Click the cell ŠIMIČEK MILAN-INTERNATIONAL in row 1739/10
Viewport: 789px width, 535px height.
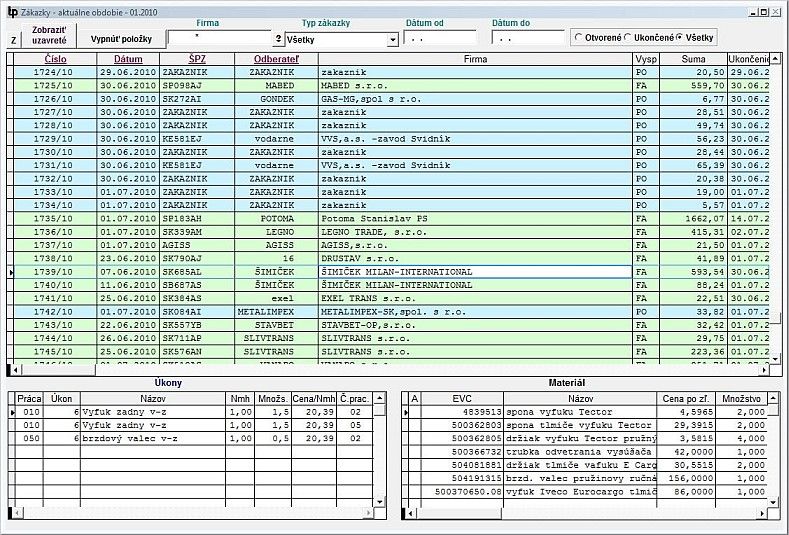[x=475, y=272]
